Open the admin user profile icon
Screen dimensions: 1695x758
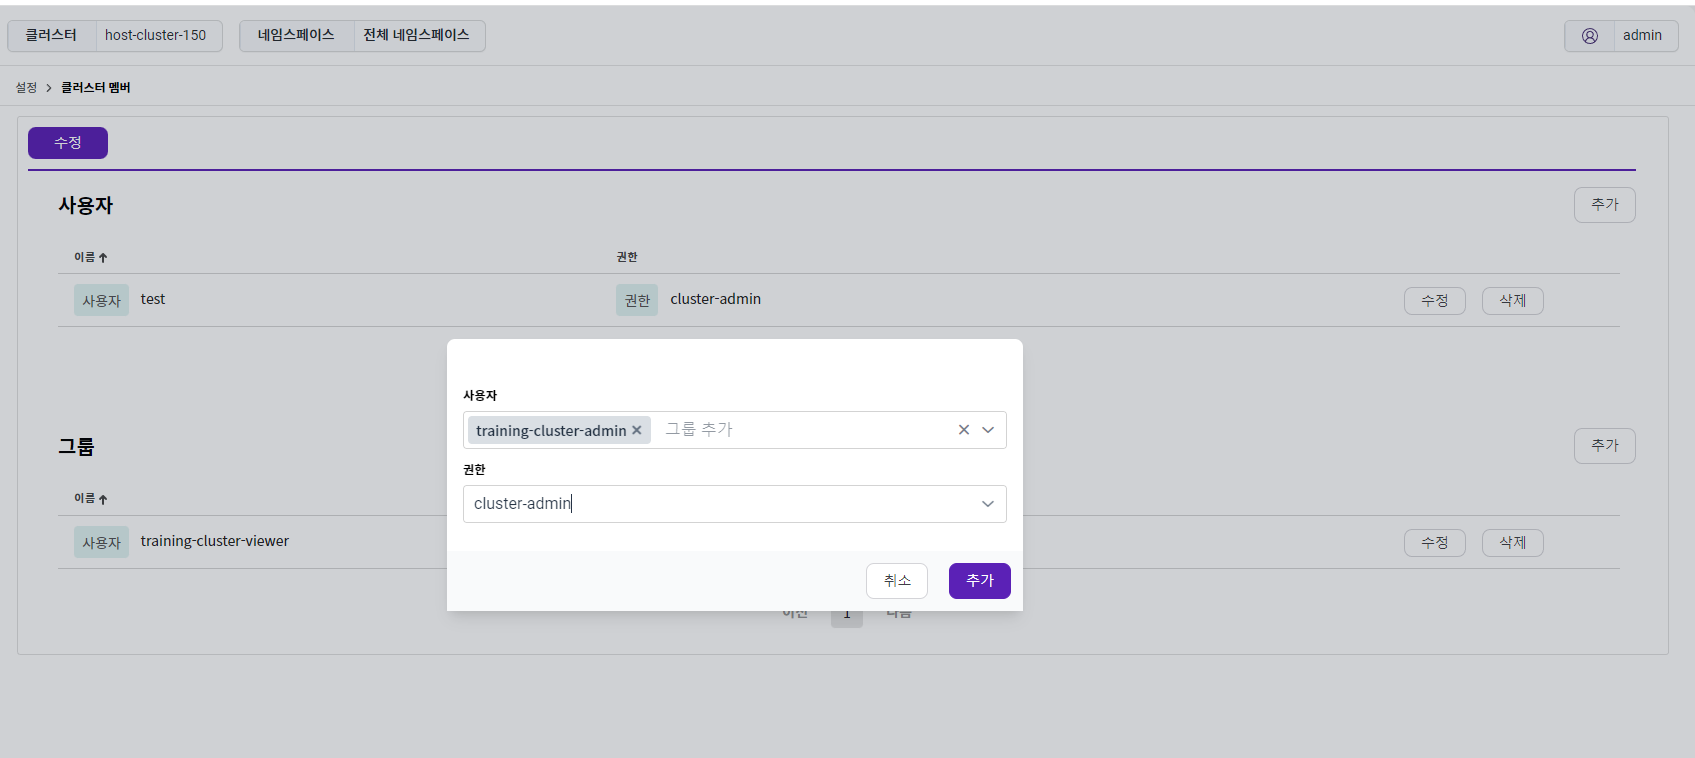(x=1589, y=36)
